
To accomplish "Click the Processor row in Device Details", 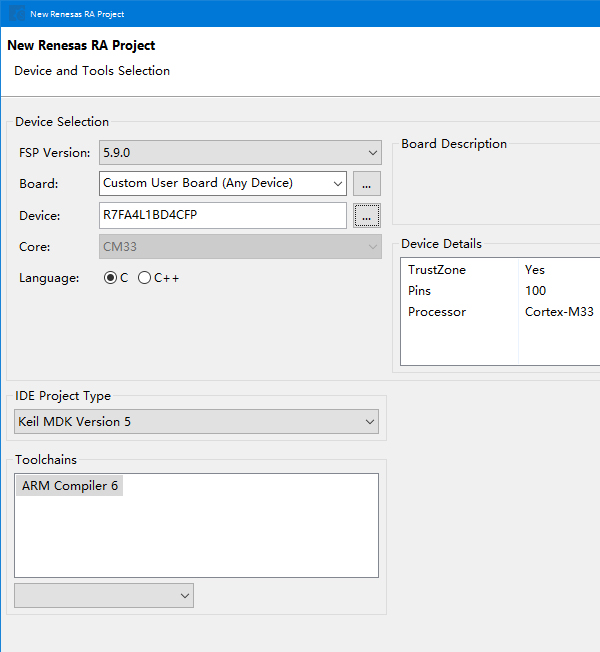I will click(437, 312).
